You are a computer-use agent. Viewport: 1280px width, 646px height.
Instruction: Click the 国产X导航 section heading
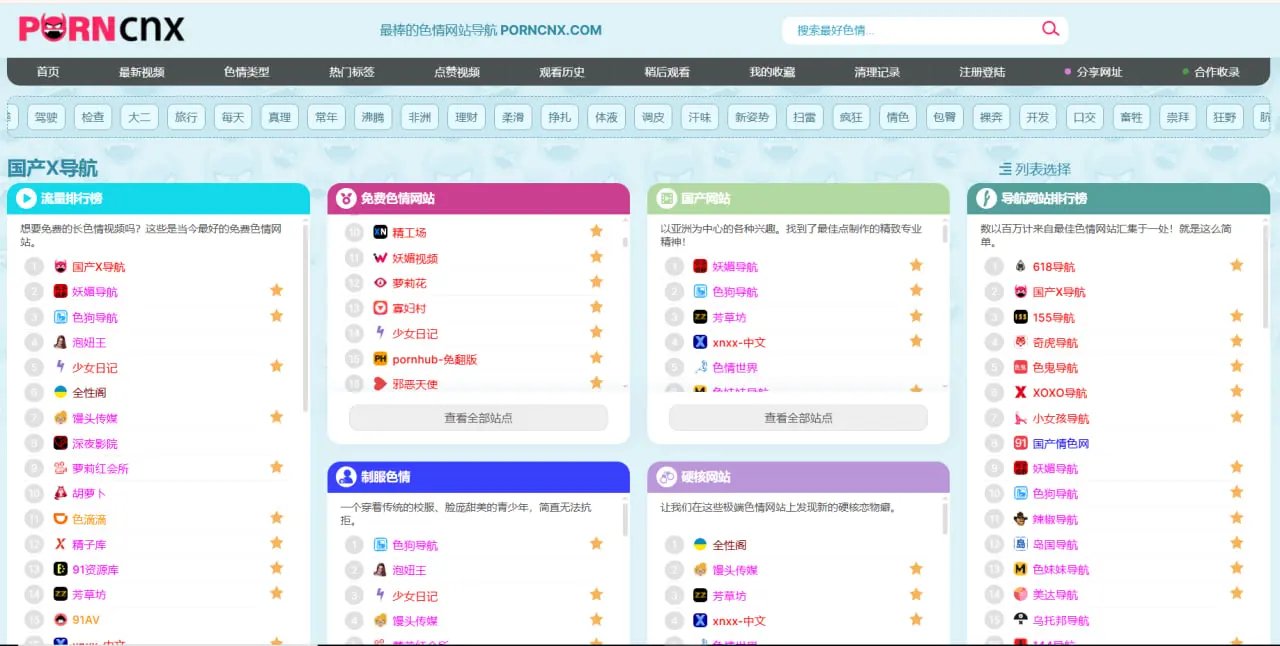pos(53,168)
